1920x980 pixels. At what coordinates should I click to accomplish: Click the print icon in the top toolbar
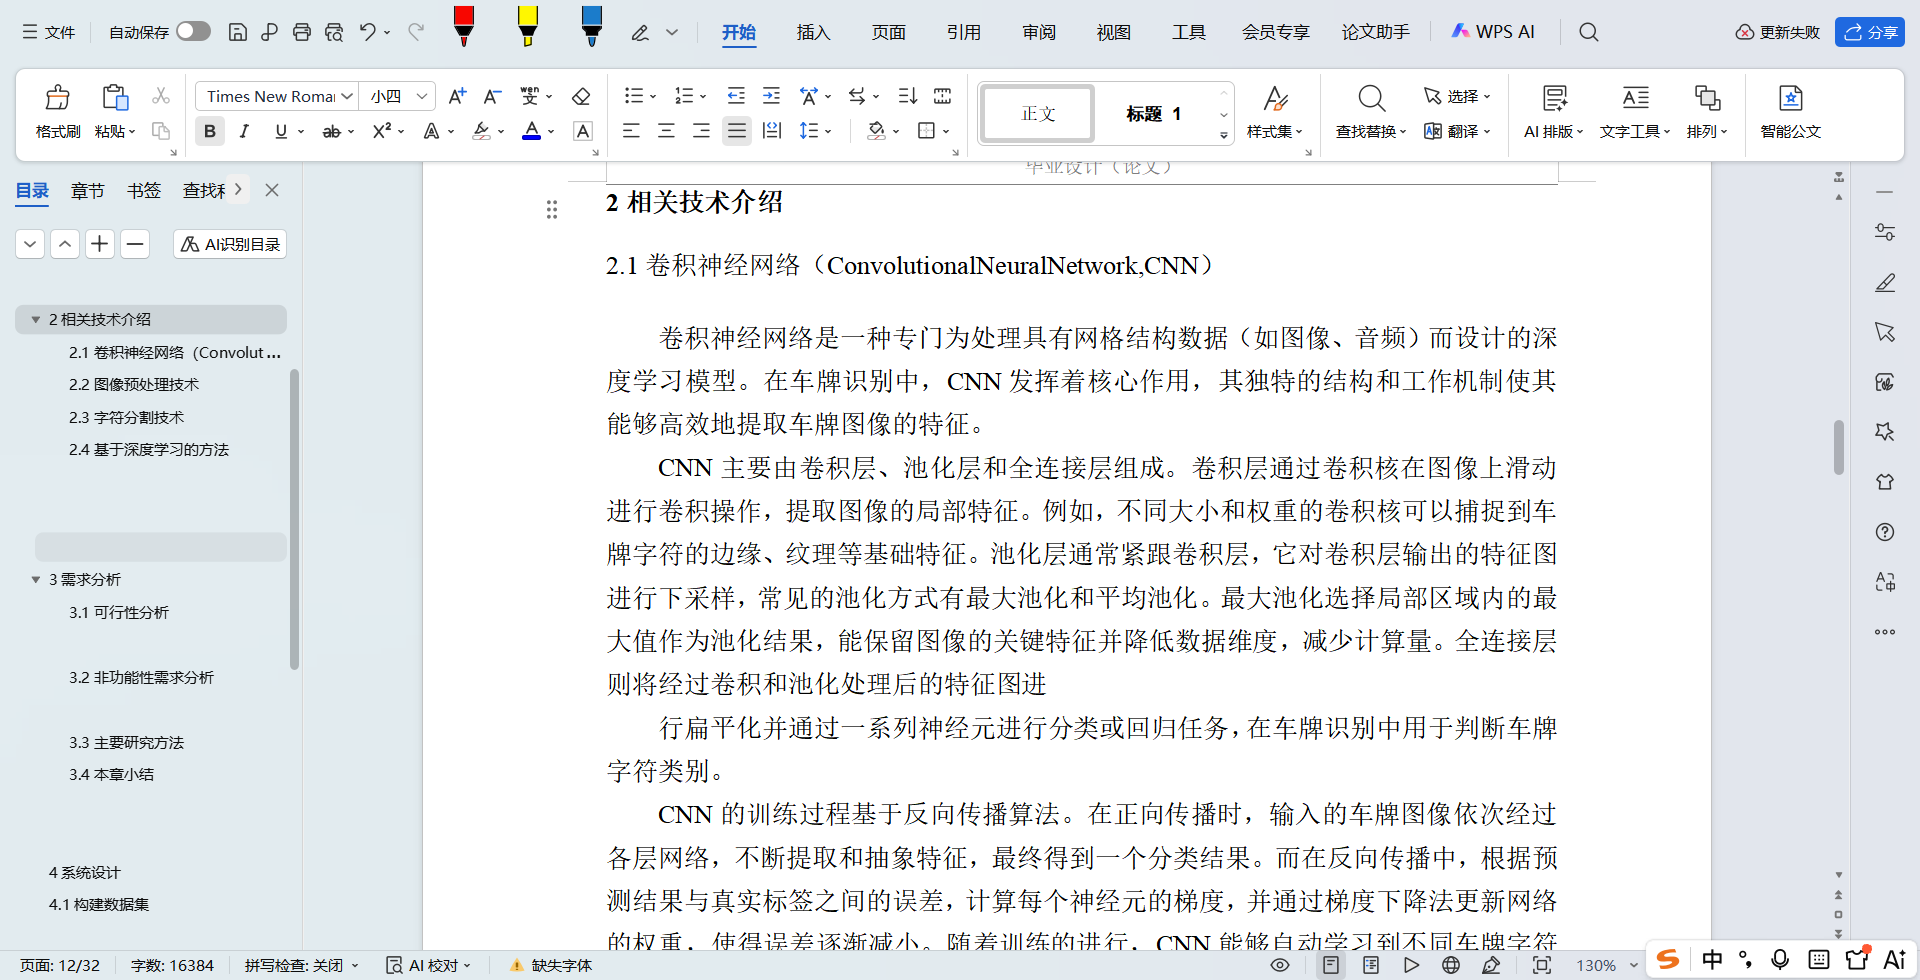pyautogui.click(x=302, y=32)
